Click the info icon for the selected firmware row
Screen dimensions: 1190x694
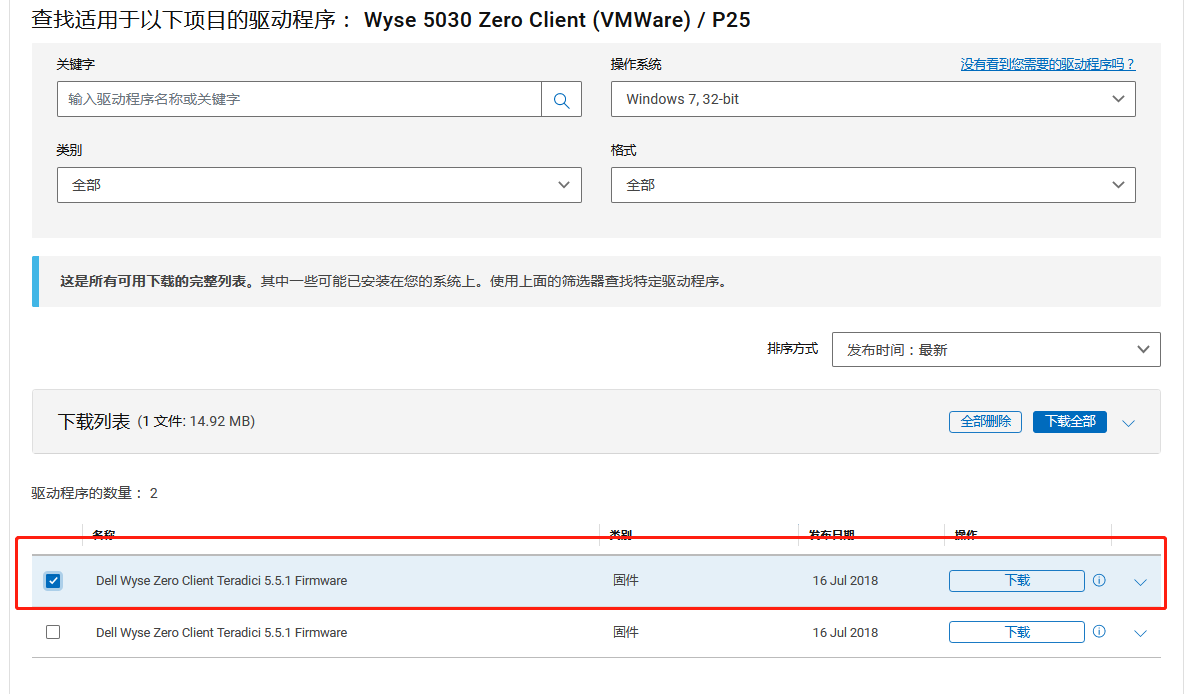tap(1099, 580)
